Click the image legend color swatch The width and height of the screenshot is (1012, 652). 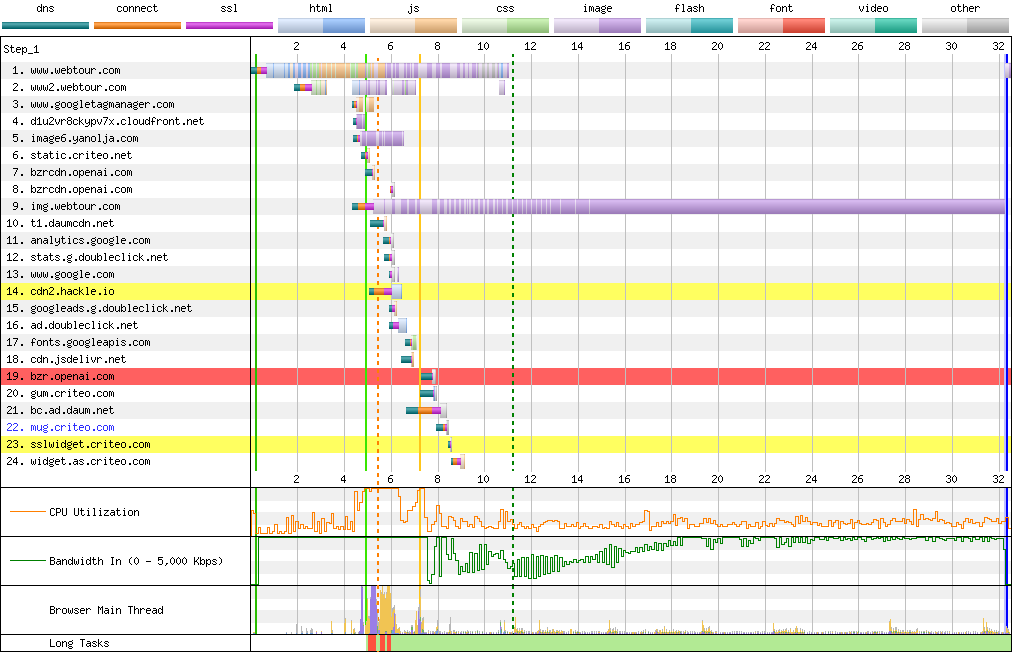[597, 26]
